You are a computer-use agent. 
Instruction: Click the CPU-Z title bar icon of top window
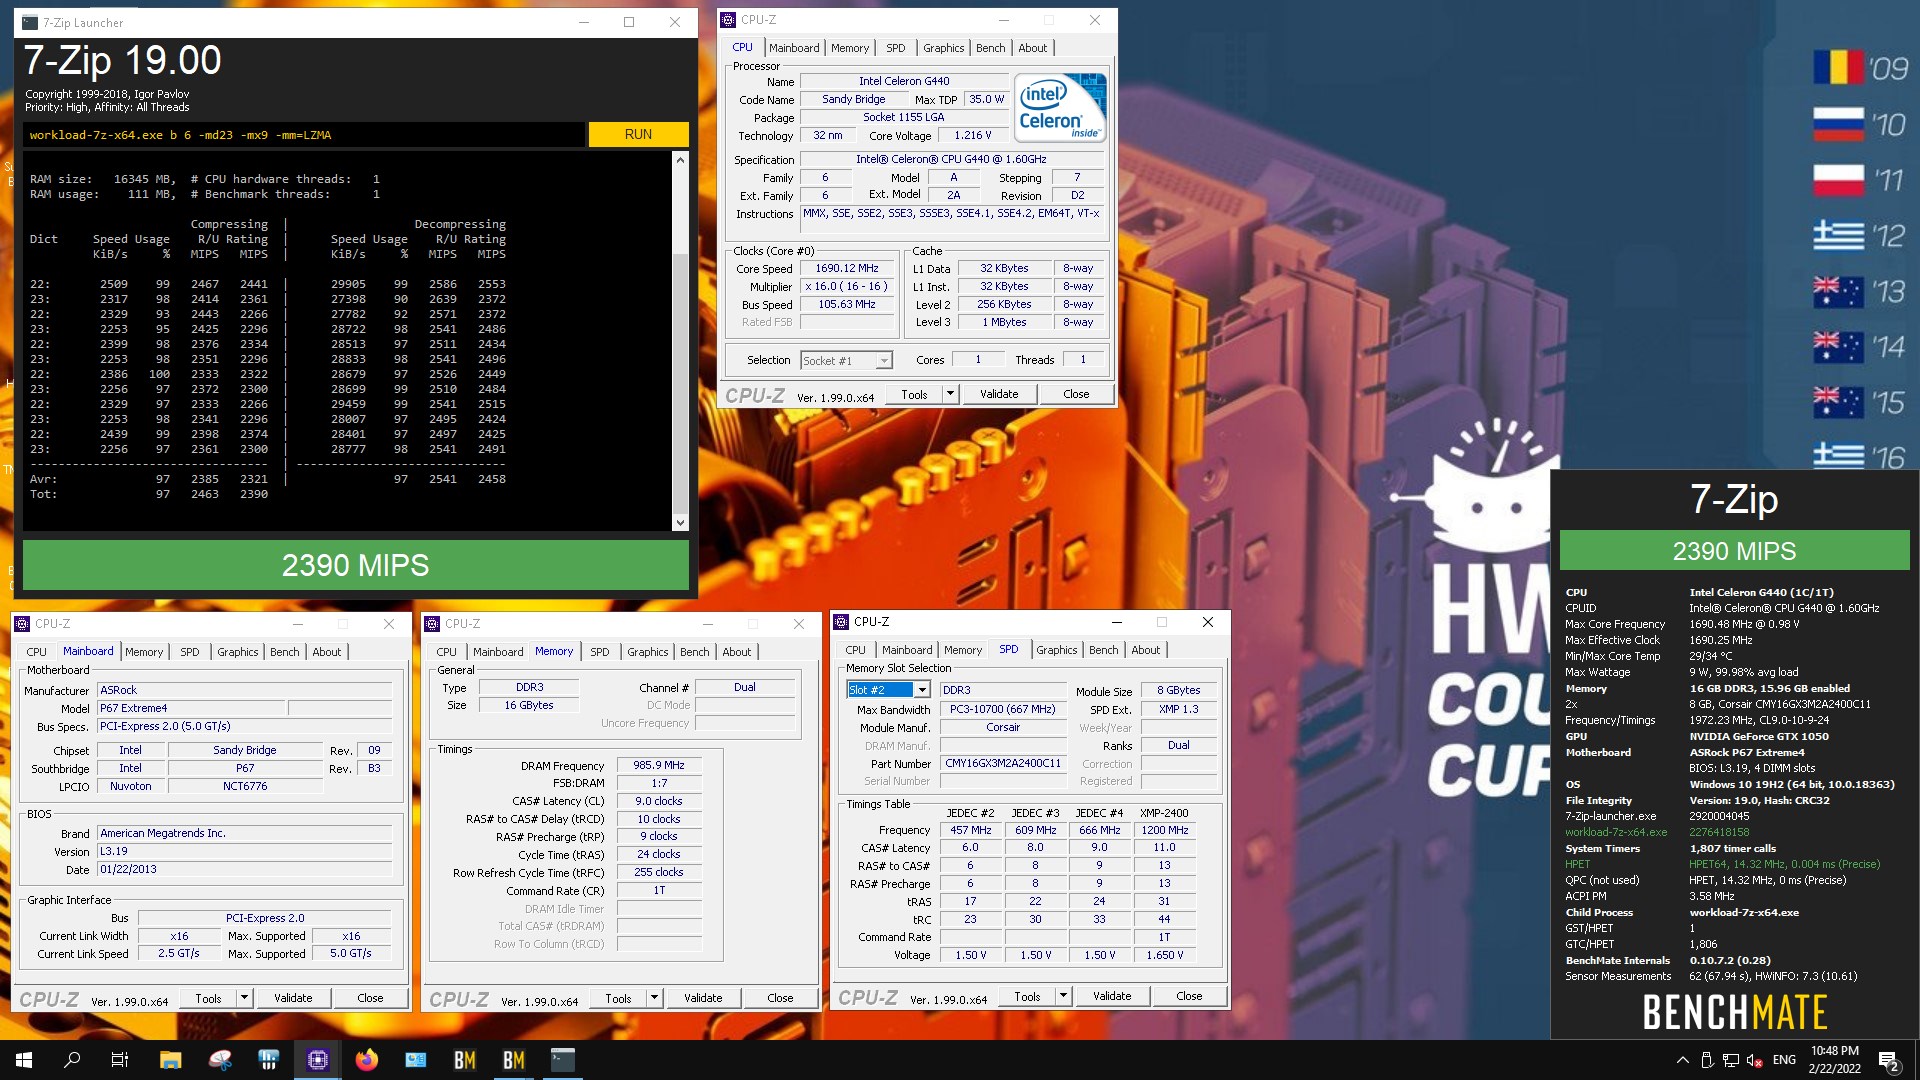(728, 20)
